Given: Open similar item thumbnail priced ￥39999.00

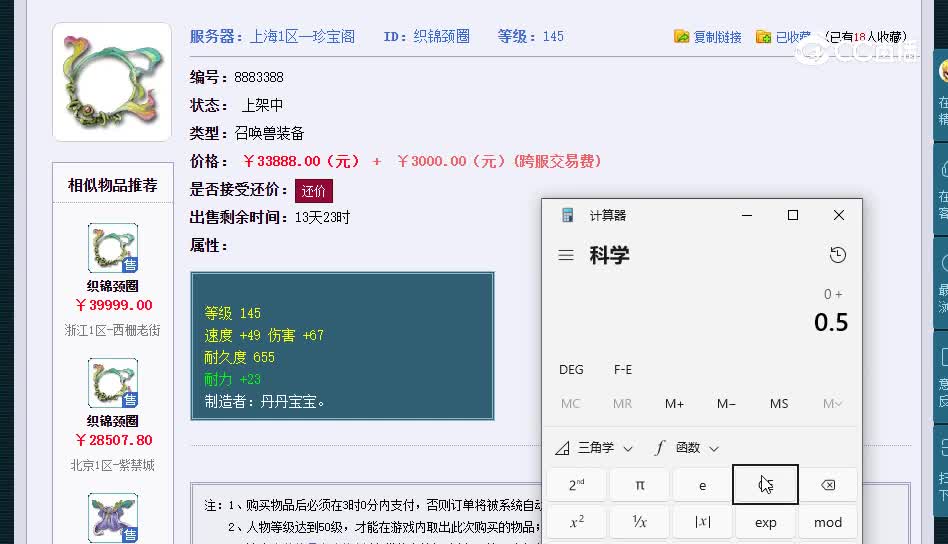Looking at the screenshot, I should point(113,248).
